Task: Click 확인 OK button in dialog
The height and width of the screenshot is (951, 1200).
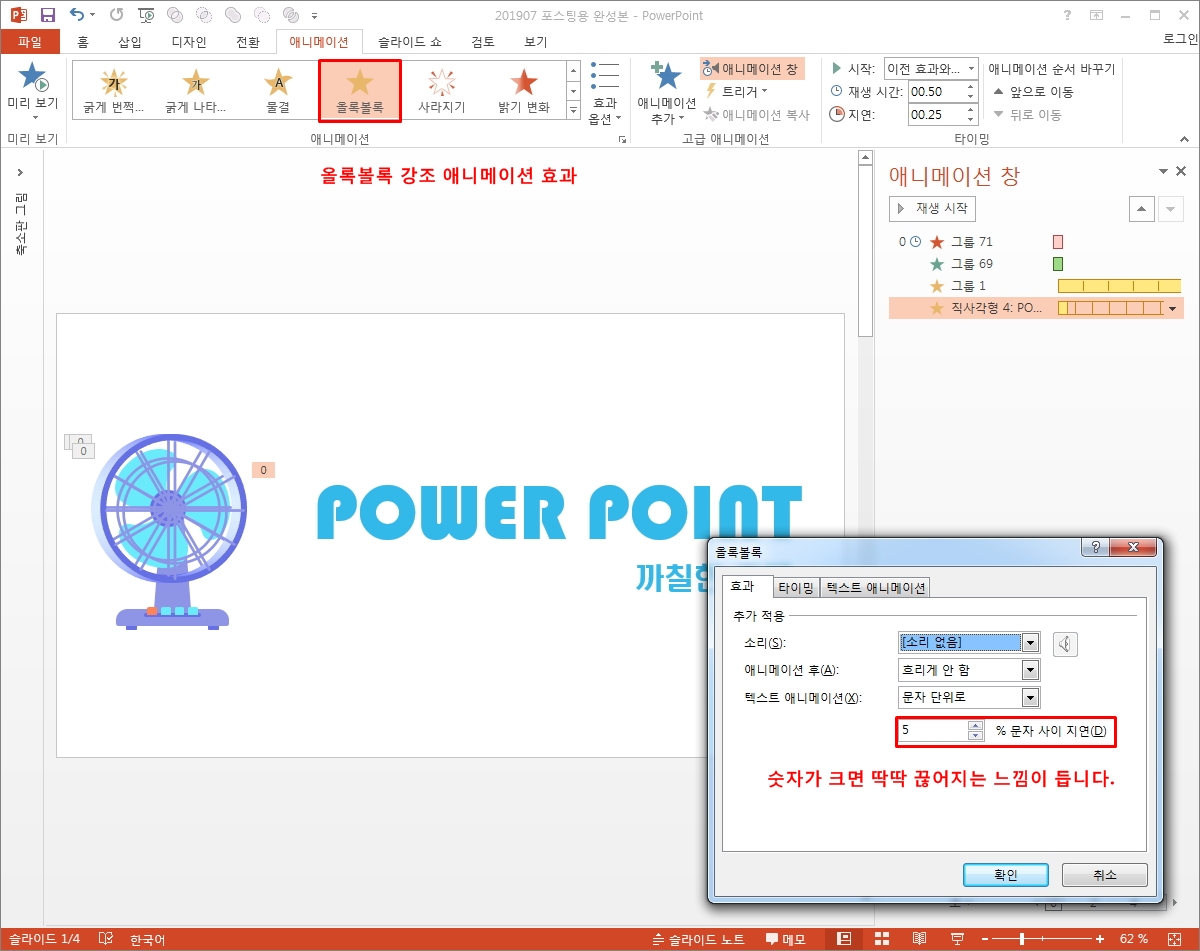Action: coord(1005,874)
